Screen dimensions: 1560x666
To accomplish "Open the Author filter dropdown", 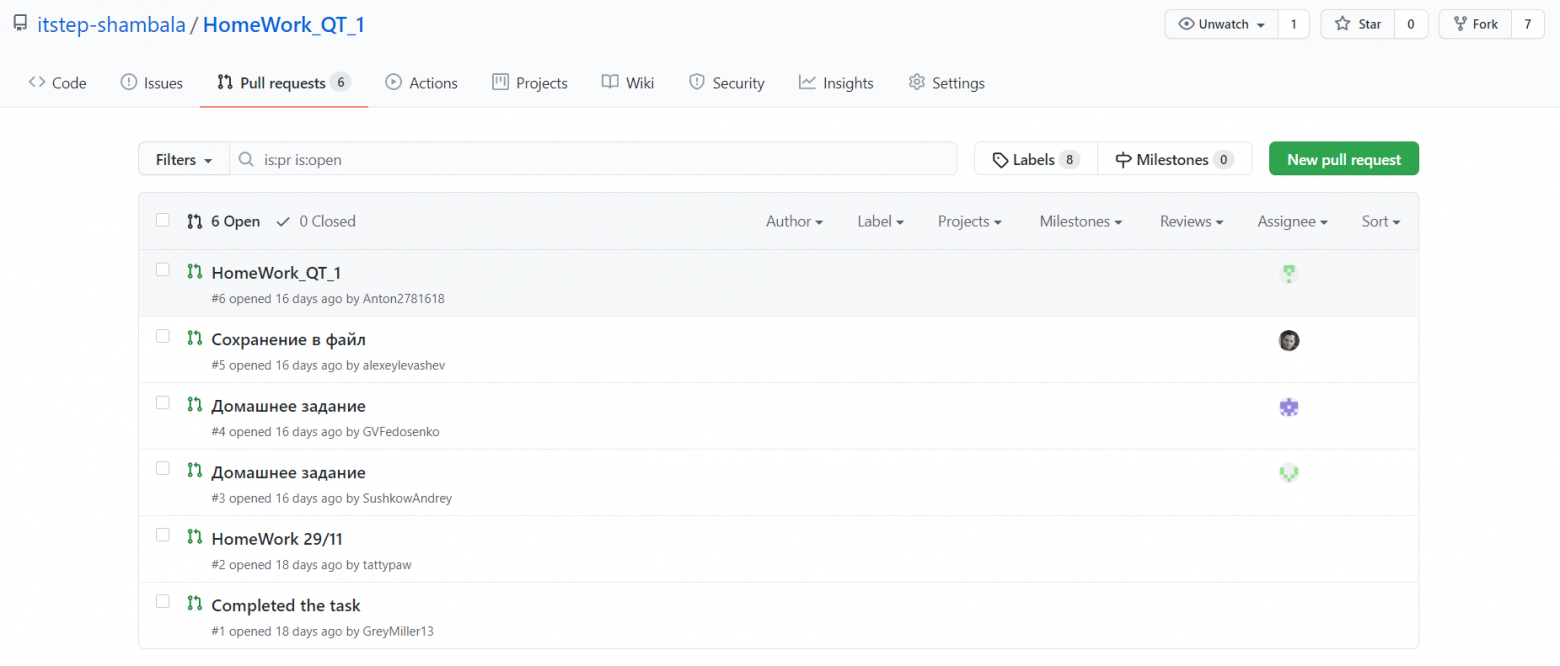I will [794, 221].
